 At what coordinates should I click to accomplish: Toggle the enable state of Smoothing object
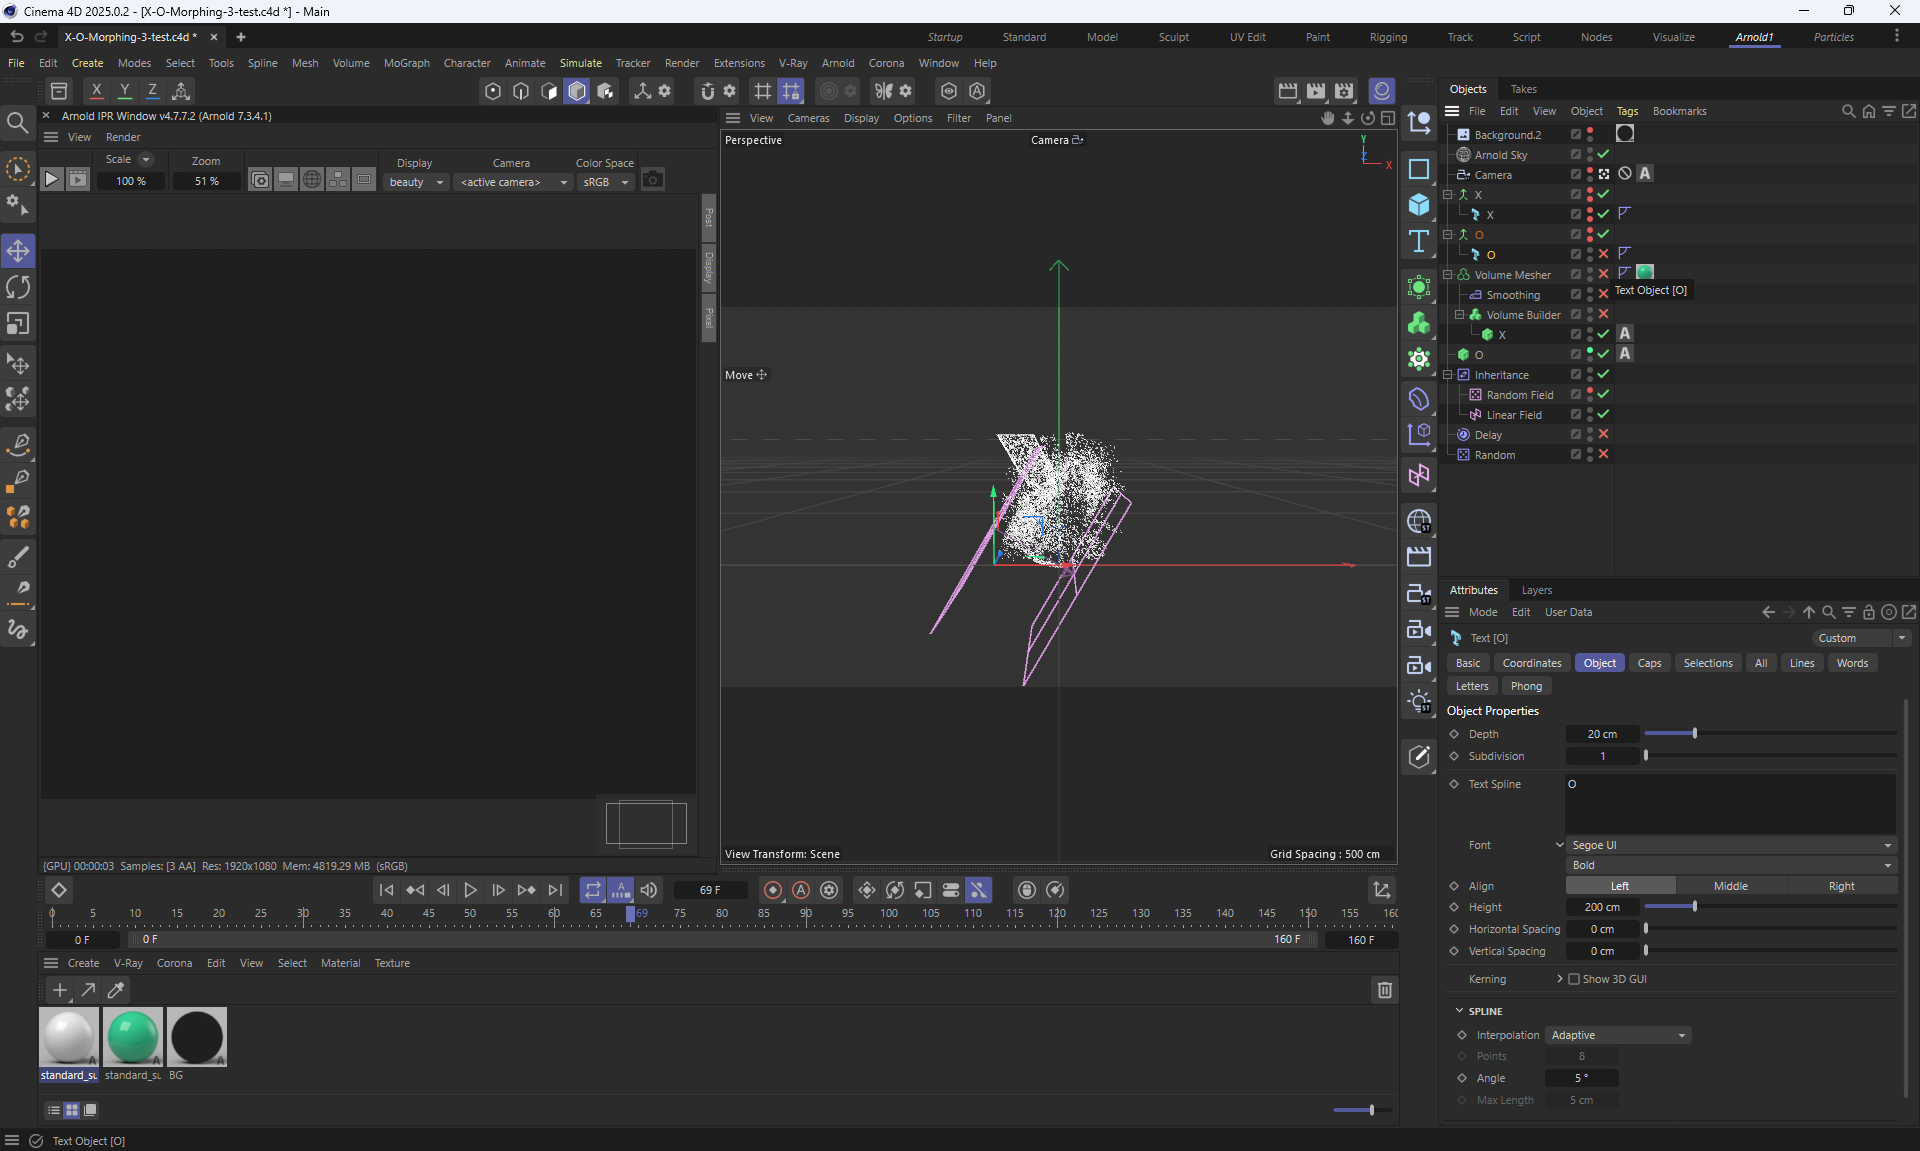pyautogui.click(x=1603, y=295)
